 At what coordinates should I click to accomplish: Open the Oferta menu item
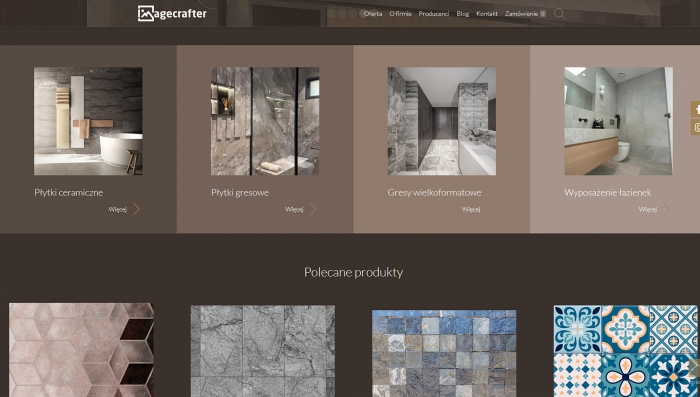click(x=373, y=14)
